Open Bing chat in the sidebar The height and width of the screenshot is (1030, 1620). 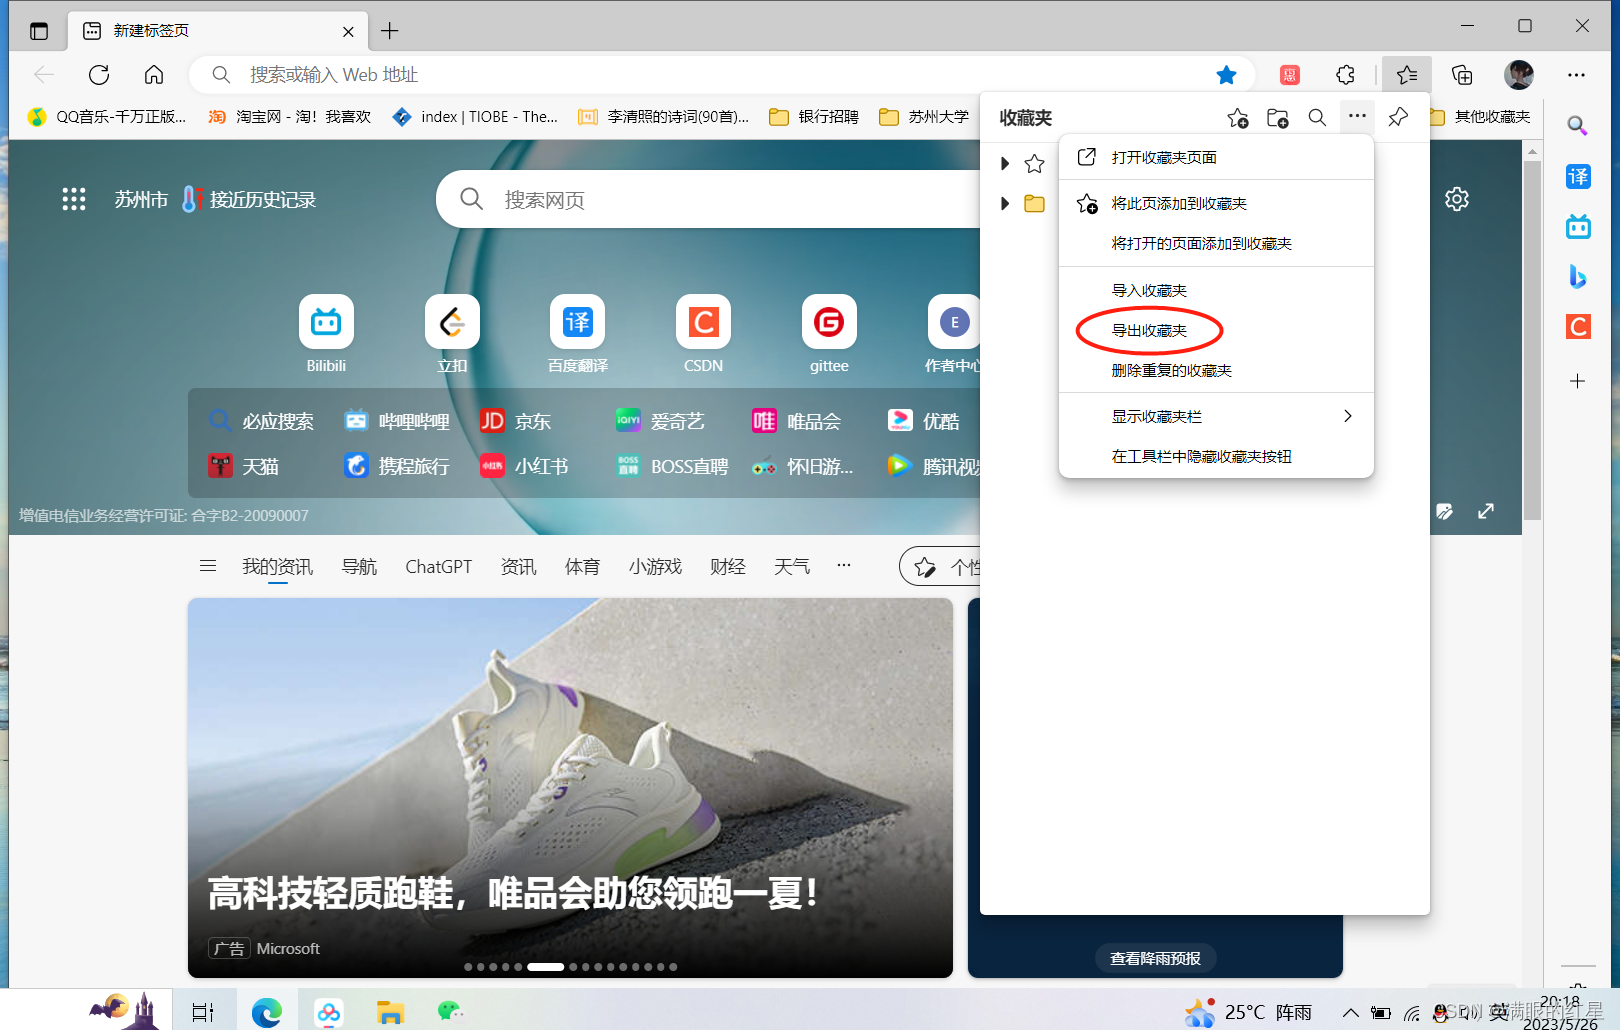tap(1578, 277)
